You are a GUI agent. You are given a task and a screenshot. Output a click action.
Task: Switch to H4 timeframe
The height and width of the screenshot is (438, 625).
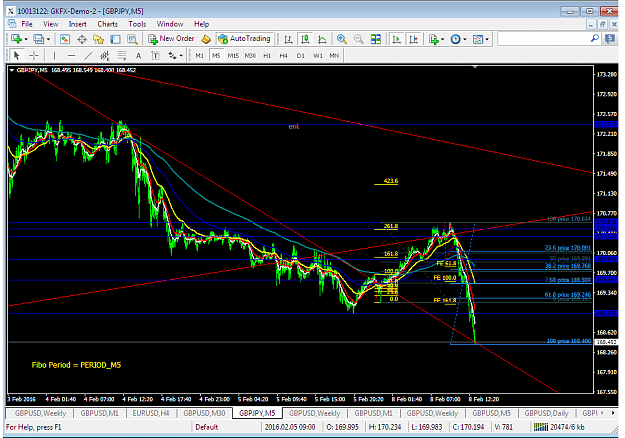pos(283,55)
